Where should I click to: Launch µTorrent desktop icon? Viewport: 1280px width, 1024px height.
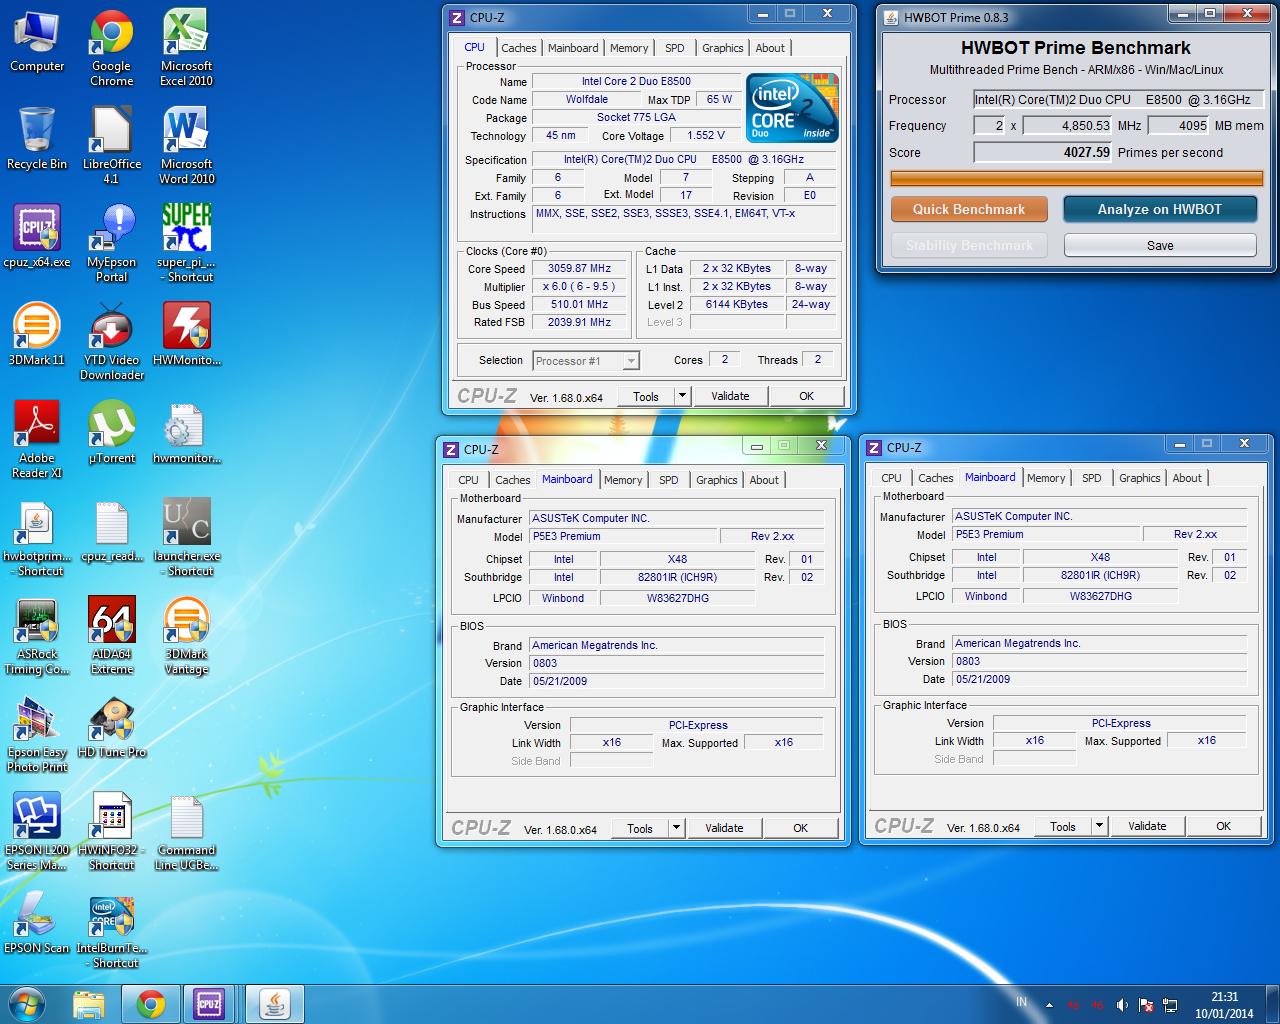pyautogui.click(x=112, y=432)
